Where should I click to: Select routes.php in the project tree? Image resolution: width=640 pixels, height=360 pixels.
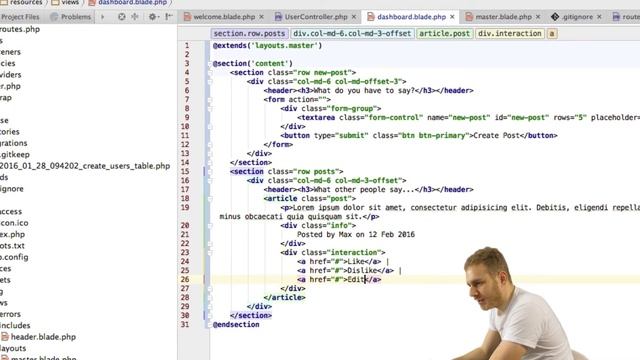point(20,29)
